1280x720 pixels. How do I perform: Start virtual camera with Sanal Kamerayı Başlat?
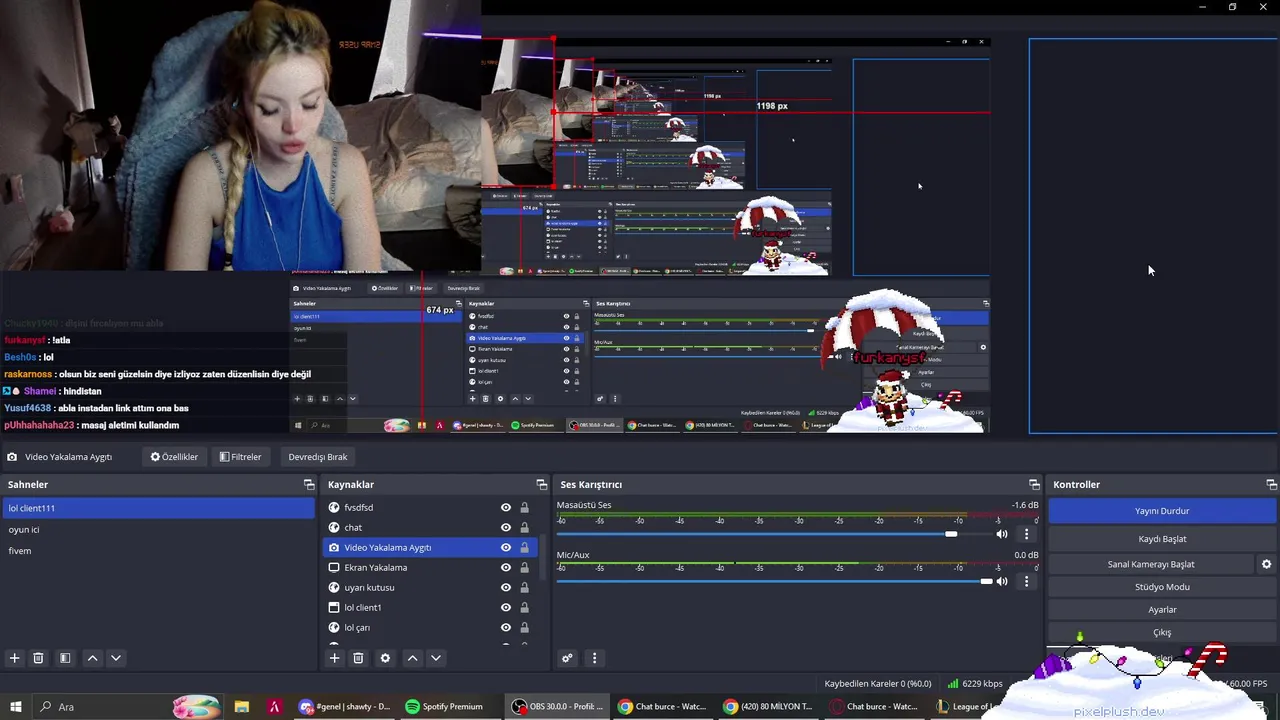click(1151, 564)
